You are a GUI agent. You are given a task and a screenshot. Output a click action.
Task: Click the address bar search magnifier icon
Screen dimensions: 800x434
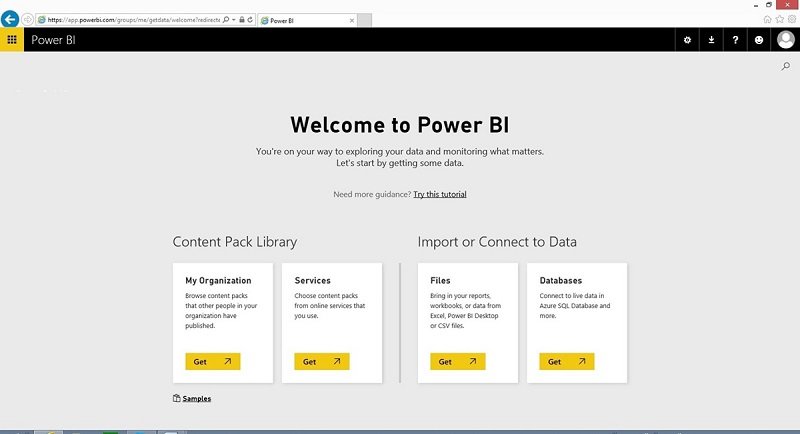click(226, 20)
